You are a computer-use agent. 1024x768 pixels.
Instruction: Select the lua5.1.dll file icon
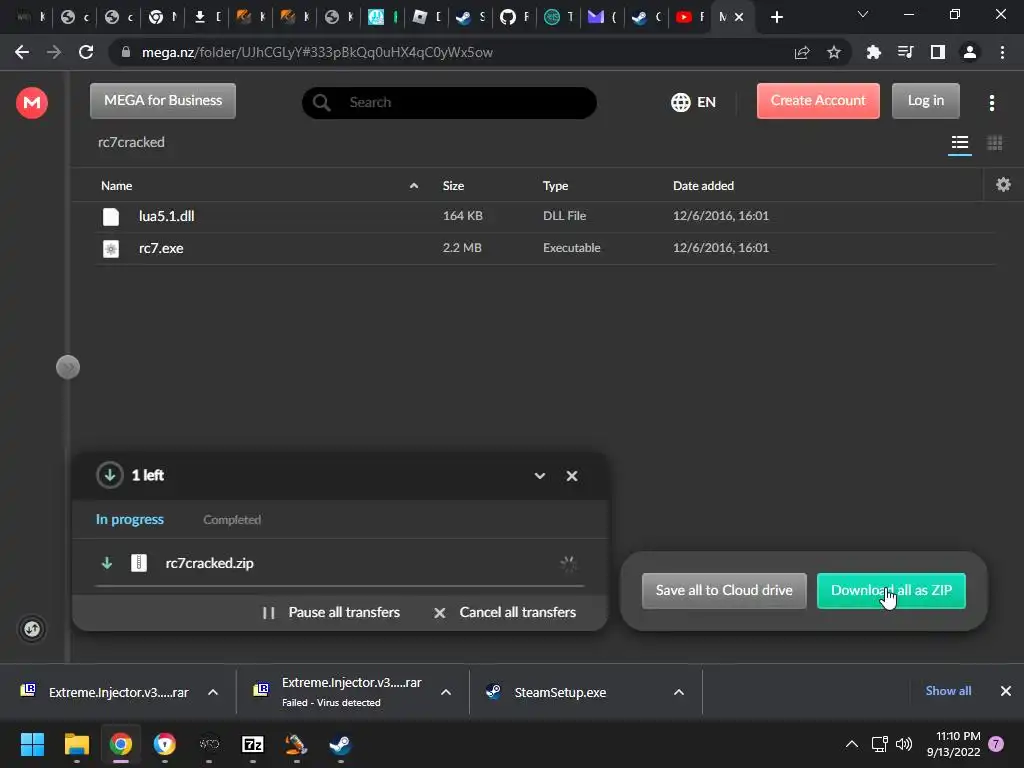point(111,216)
